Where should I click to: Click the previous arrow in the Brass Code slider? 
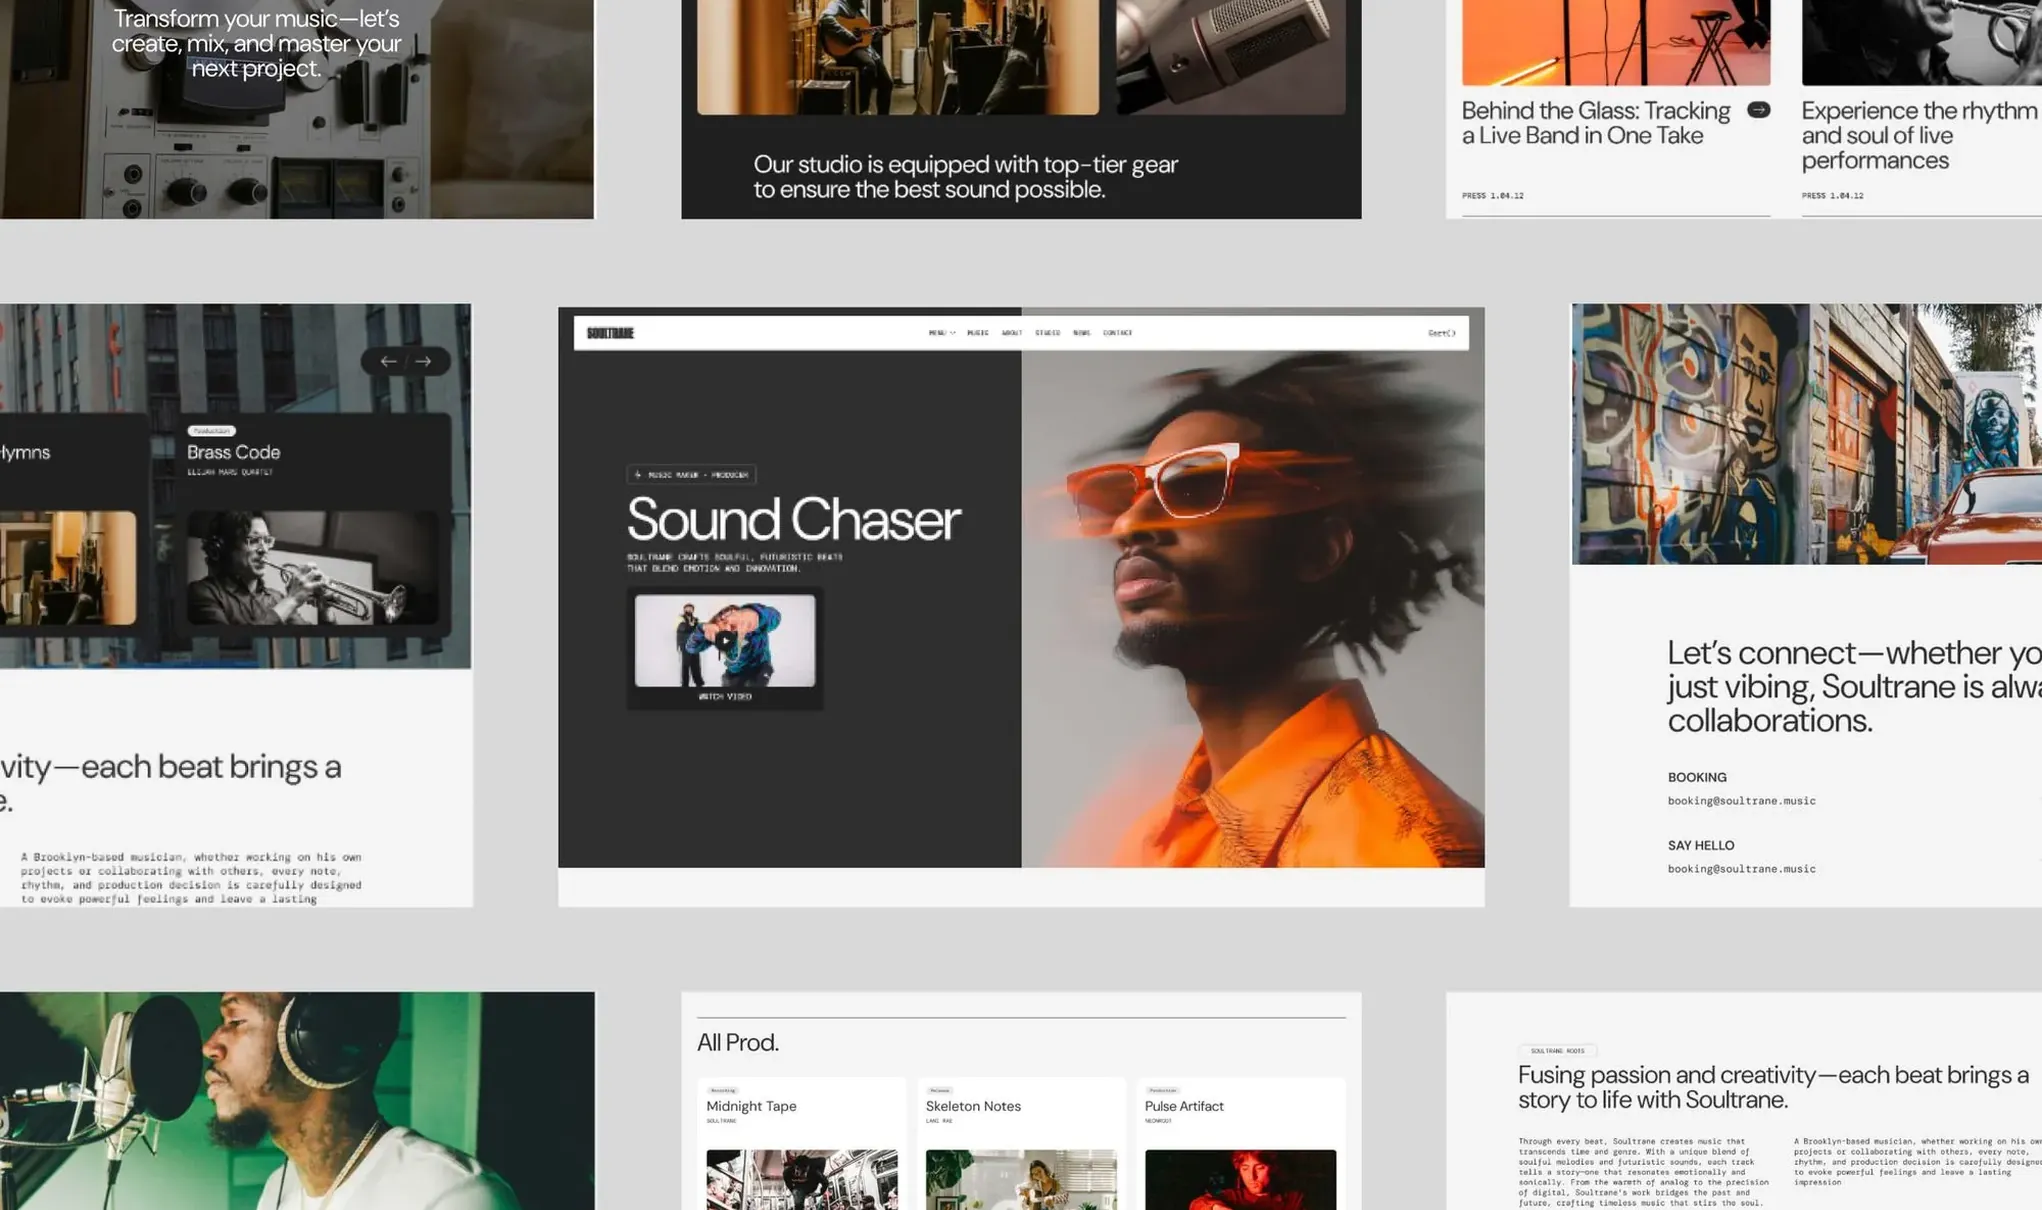click(x=388, y=361)
